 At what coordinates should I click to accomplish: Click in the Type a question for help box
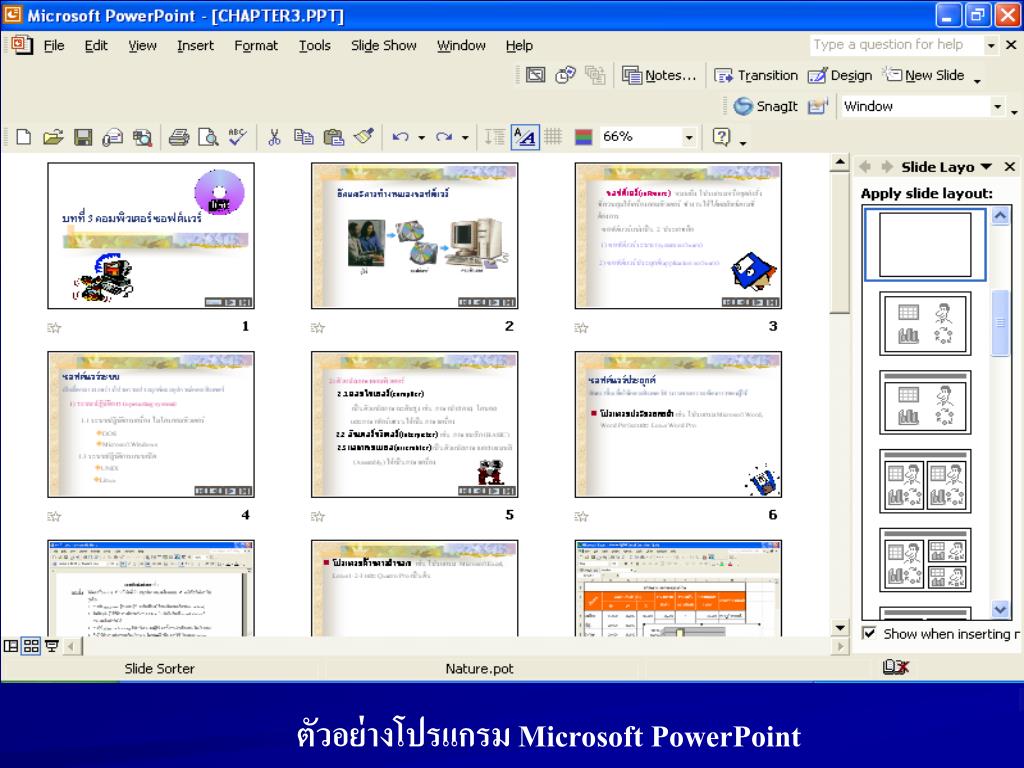[895, 44]
